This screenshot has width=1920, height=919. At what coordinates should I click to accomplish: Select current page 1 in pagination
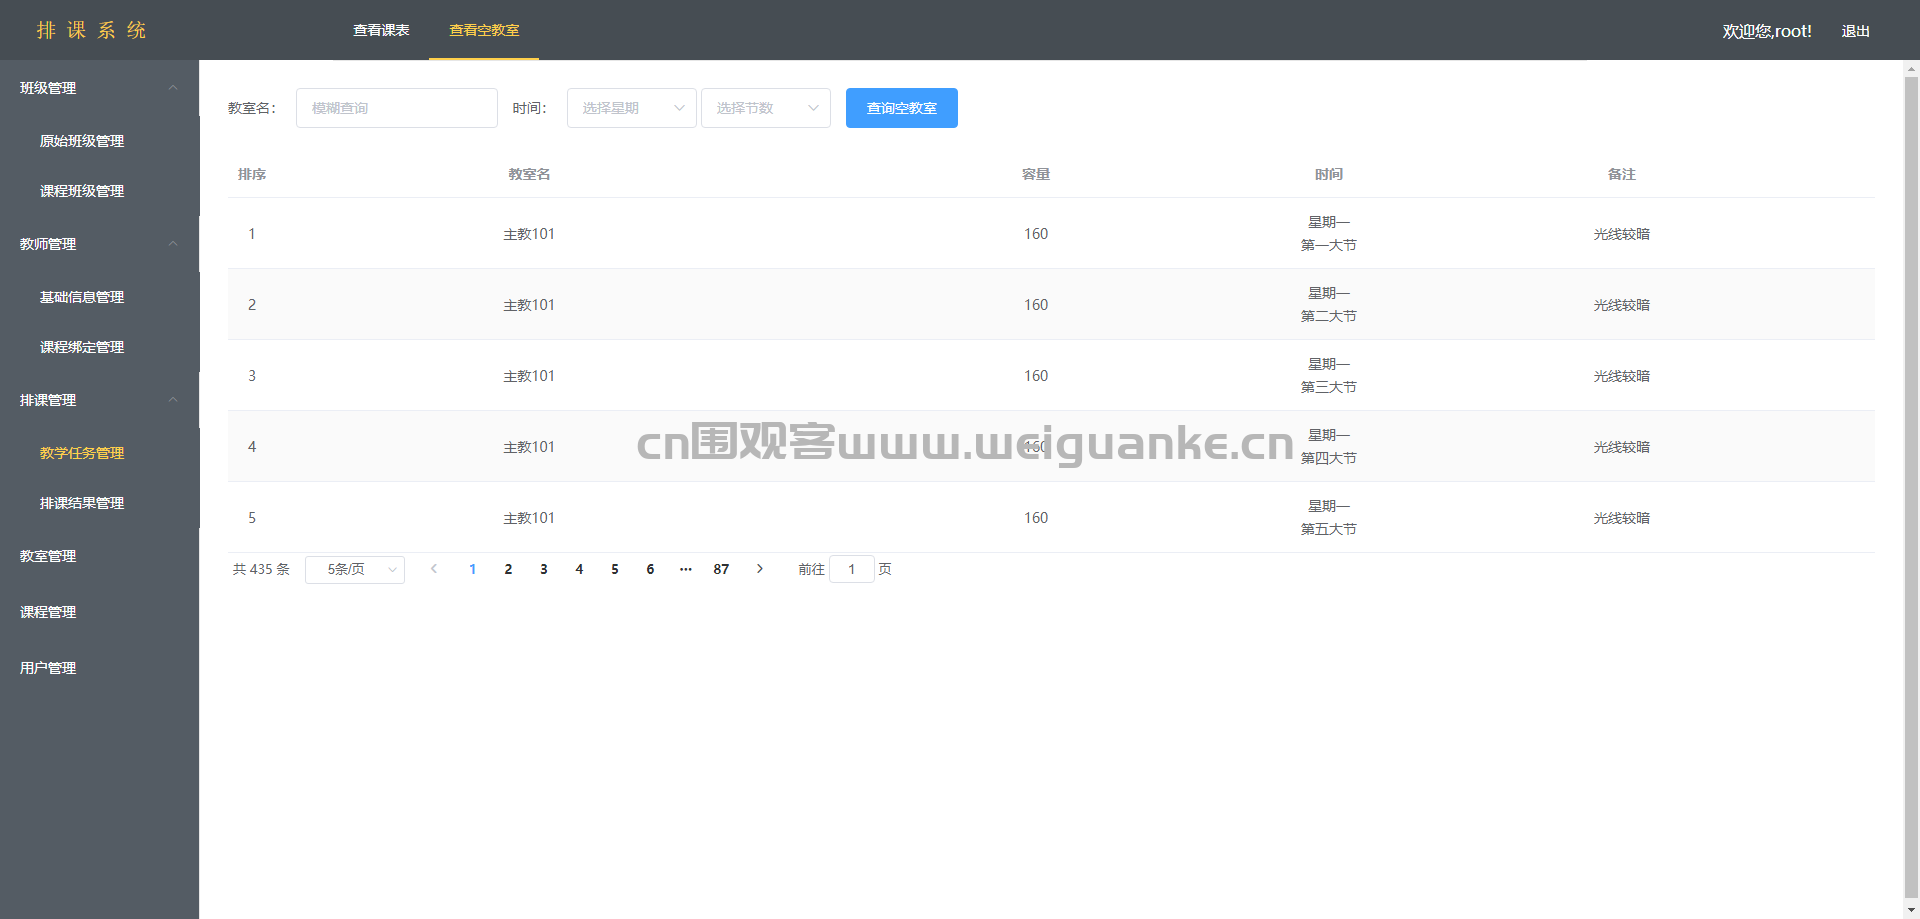(473, 569)
